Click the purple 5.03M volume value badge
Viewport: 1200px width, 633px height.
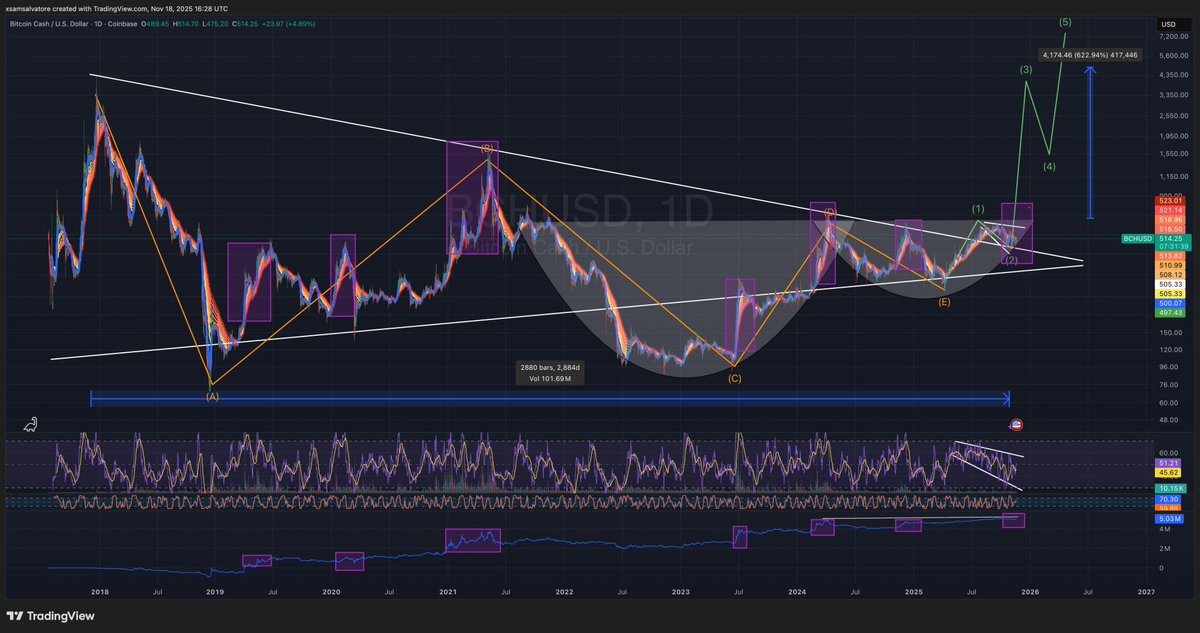pos(1168,519)
